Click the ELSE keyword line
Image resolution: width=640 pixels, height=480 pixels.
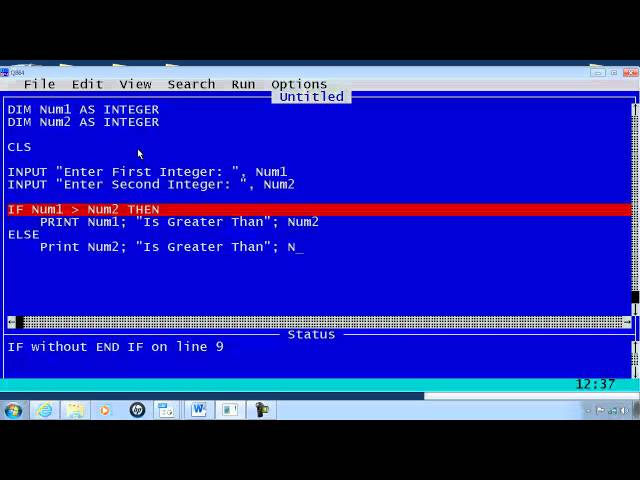pos(23,235)
